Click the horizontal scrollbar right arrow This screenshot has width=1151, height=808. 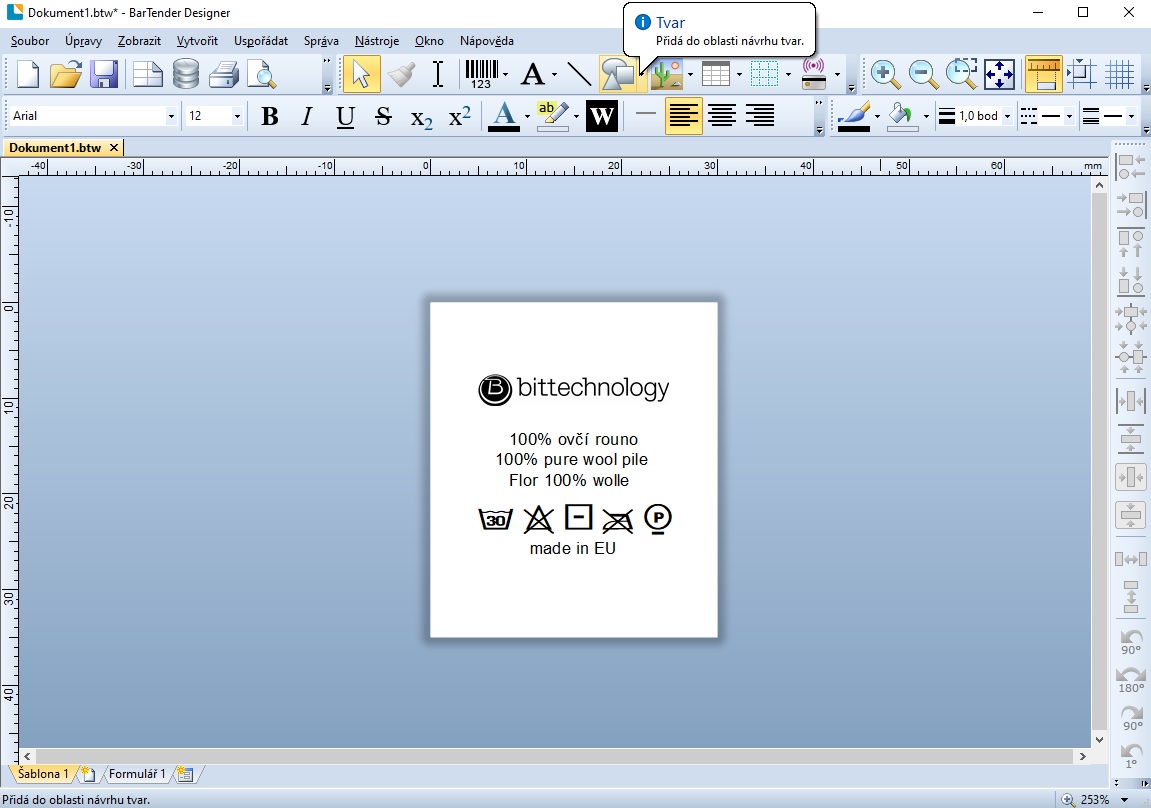click(x=1083, y=756)
